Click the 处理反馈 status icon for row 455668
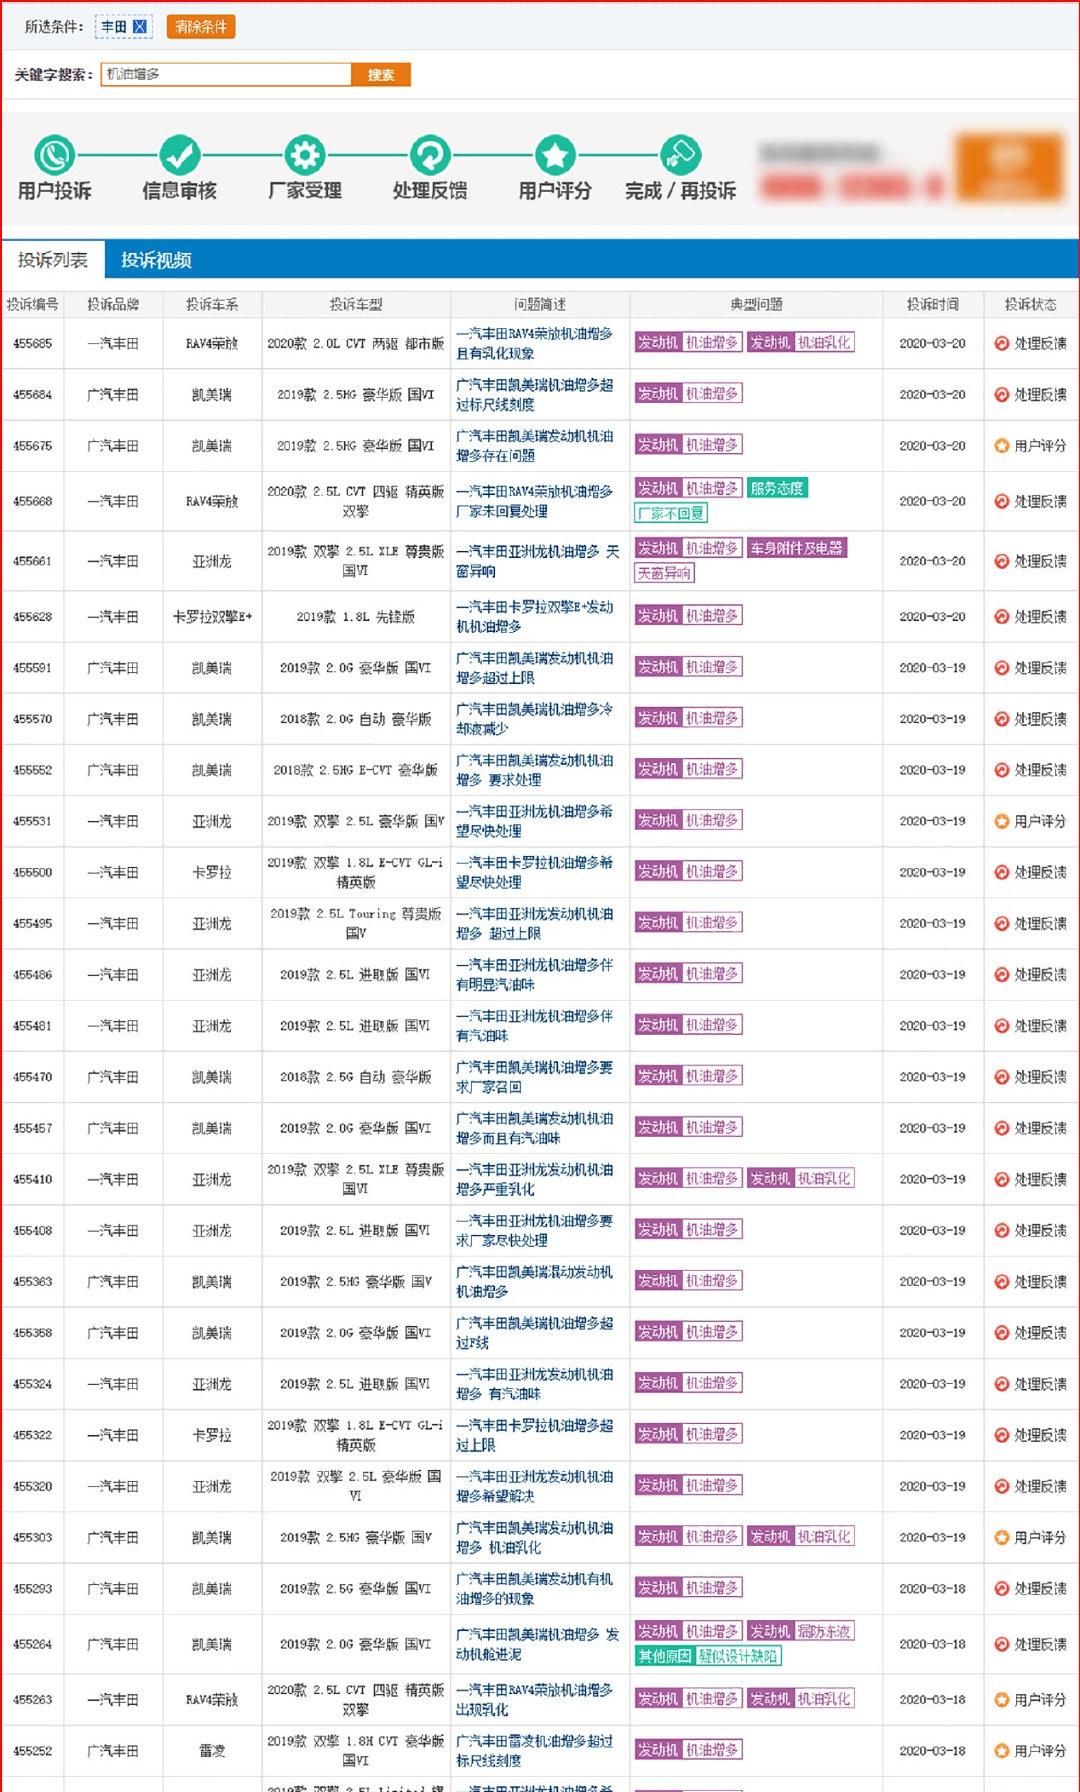 coord(1001,501)
